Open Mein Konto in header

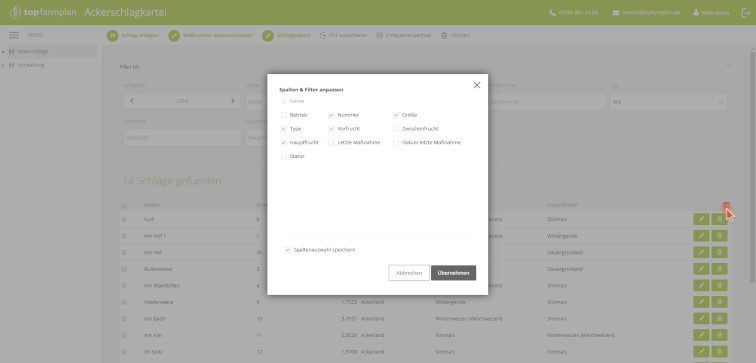[x=711, y=13]
